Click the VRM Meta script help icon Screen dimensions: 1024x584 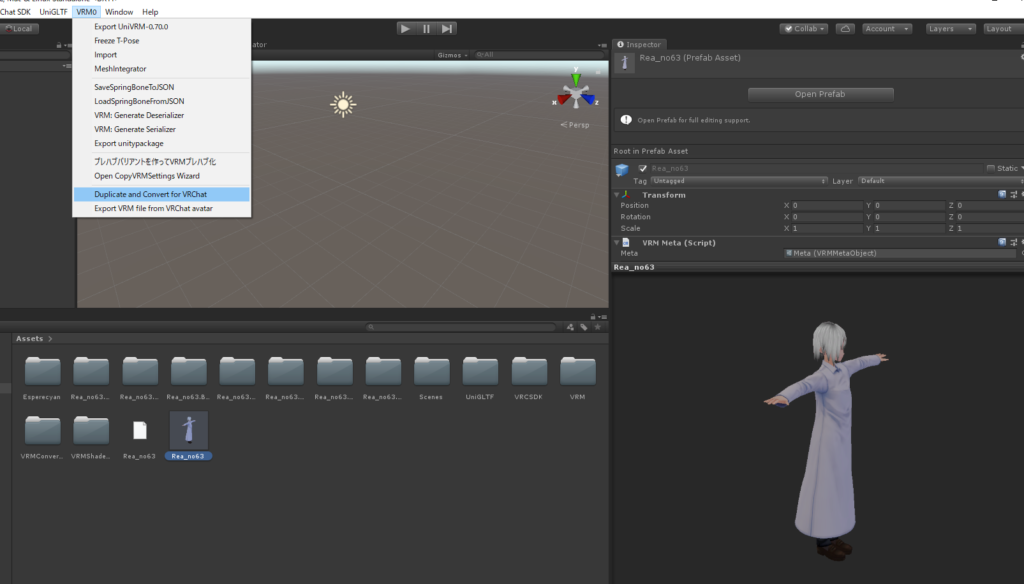click(1002, 242)
